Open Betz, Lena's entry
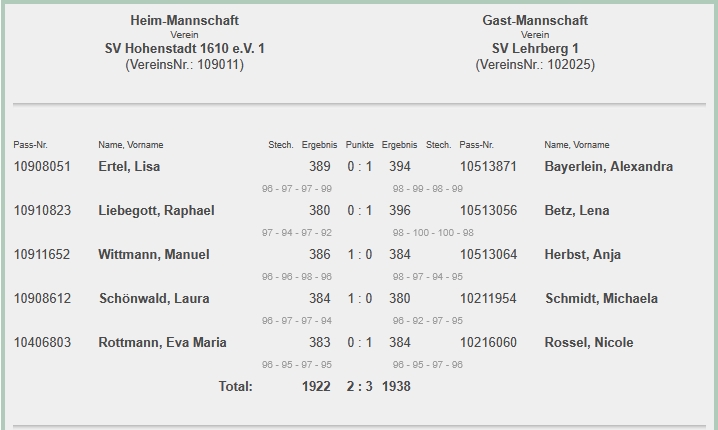The width and height of the screenshot is (718, 430). click(x=576, y=210)
